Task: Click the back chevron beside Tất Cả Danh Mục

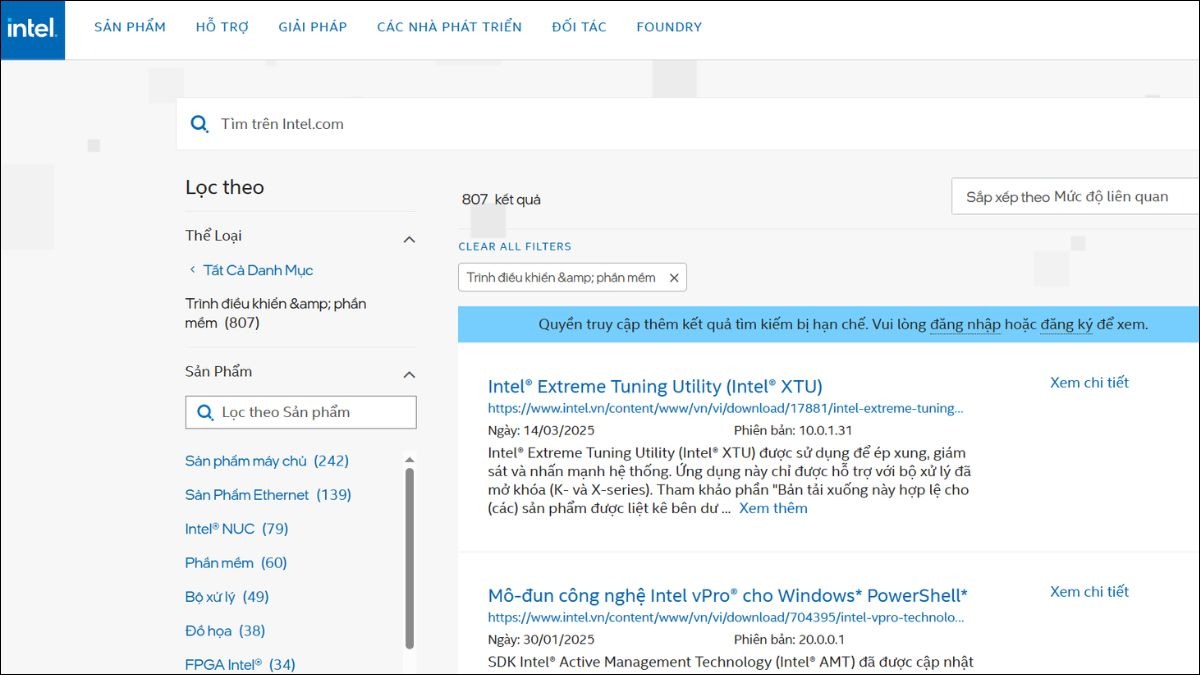Action: pyautogui.click(x=192, y=270)
